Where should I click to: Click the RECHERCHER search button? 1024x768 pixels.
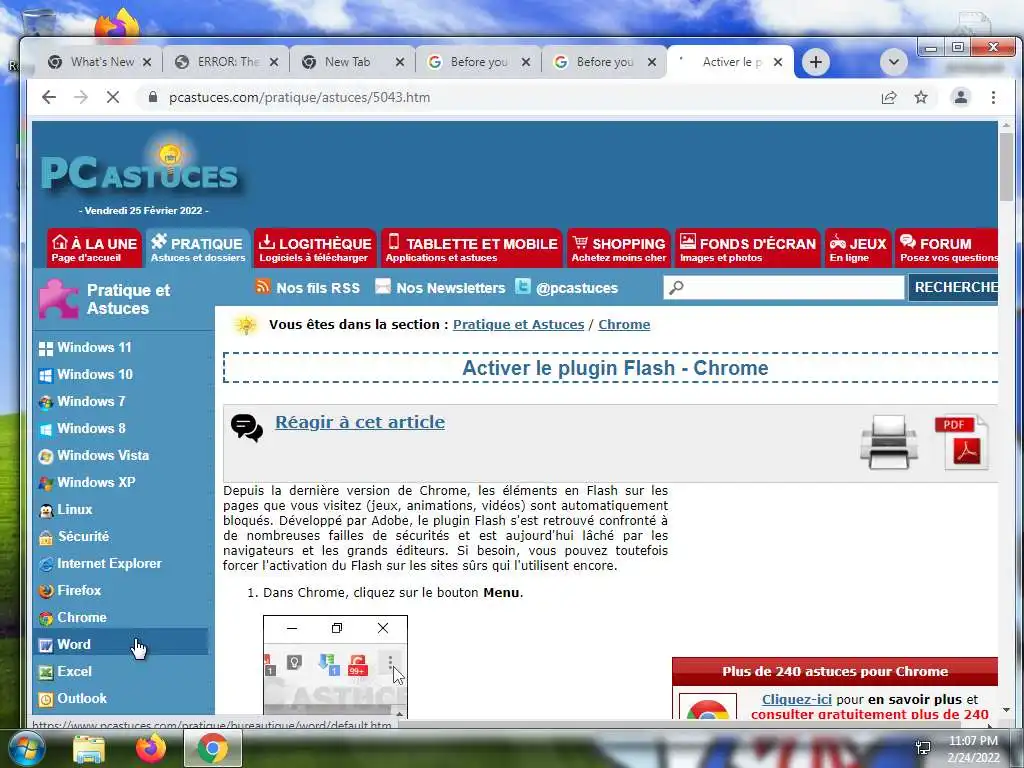[953, 287]
